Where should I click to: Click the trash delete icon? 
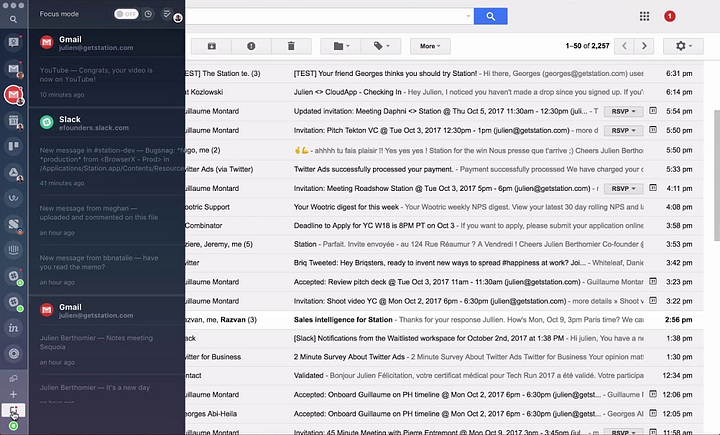tap(290, 46)
